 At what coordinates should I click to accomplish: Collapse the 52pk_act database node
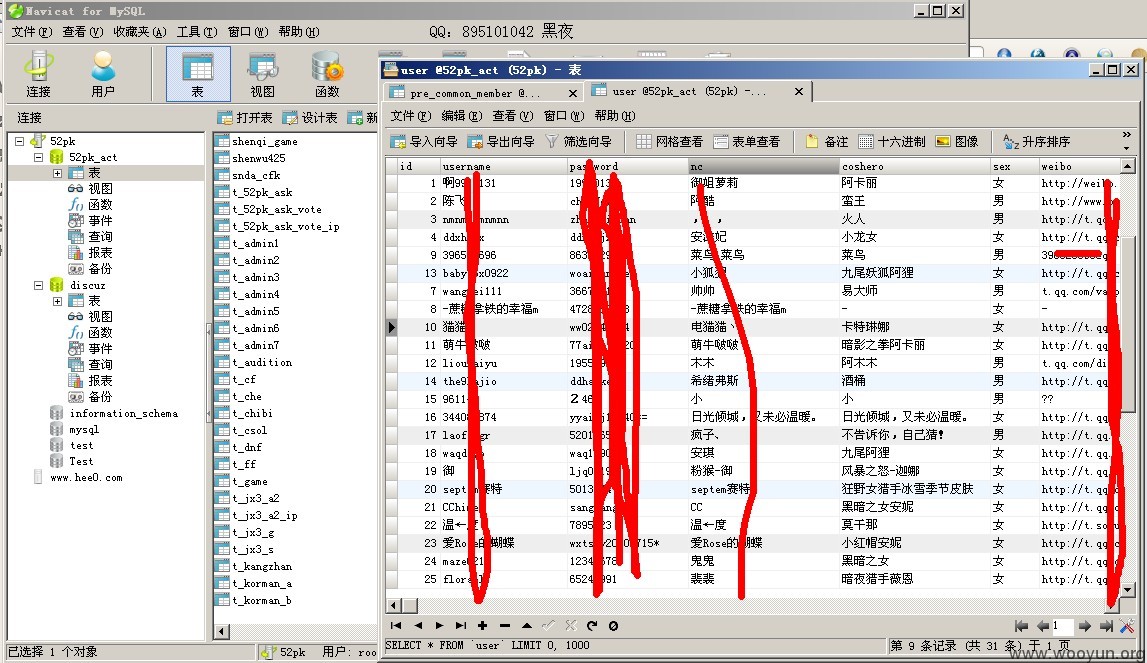click(39, 157)
